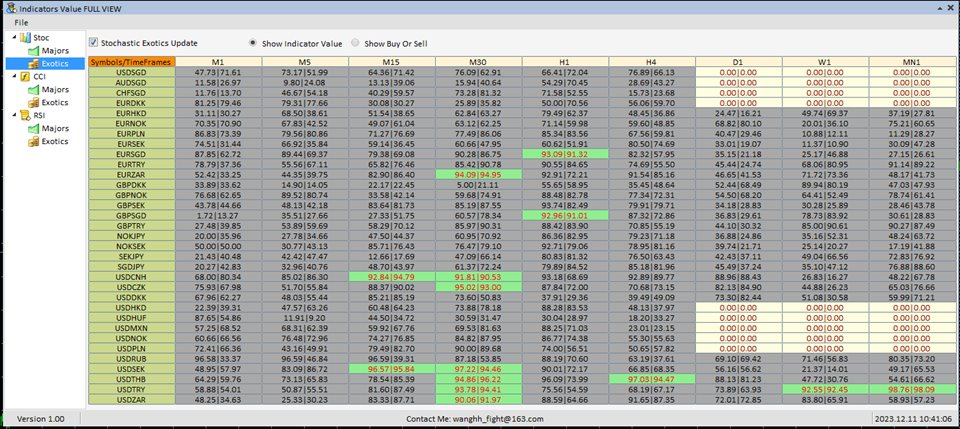This screenshot has width=960, height=429.
Task: Click the RSI icon in tree
Action: [x=25, y=116]
